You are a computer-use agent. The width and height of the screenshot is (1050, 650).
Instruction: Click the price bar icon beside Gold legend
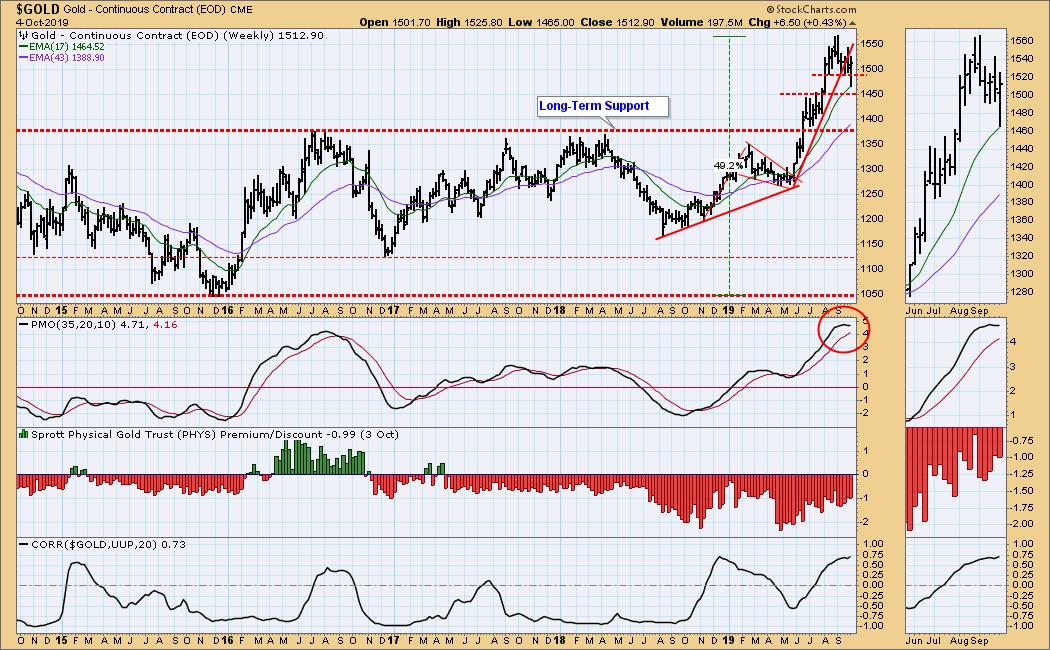[23, 36]
